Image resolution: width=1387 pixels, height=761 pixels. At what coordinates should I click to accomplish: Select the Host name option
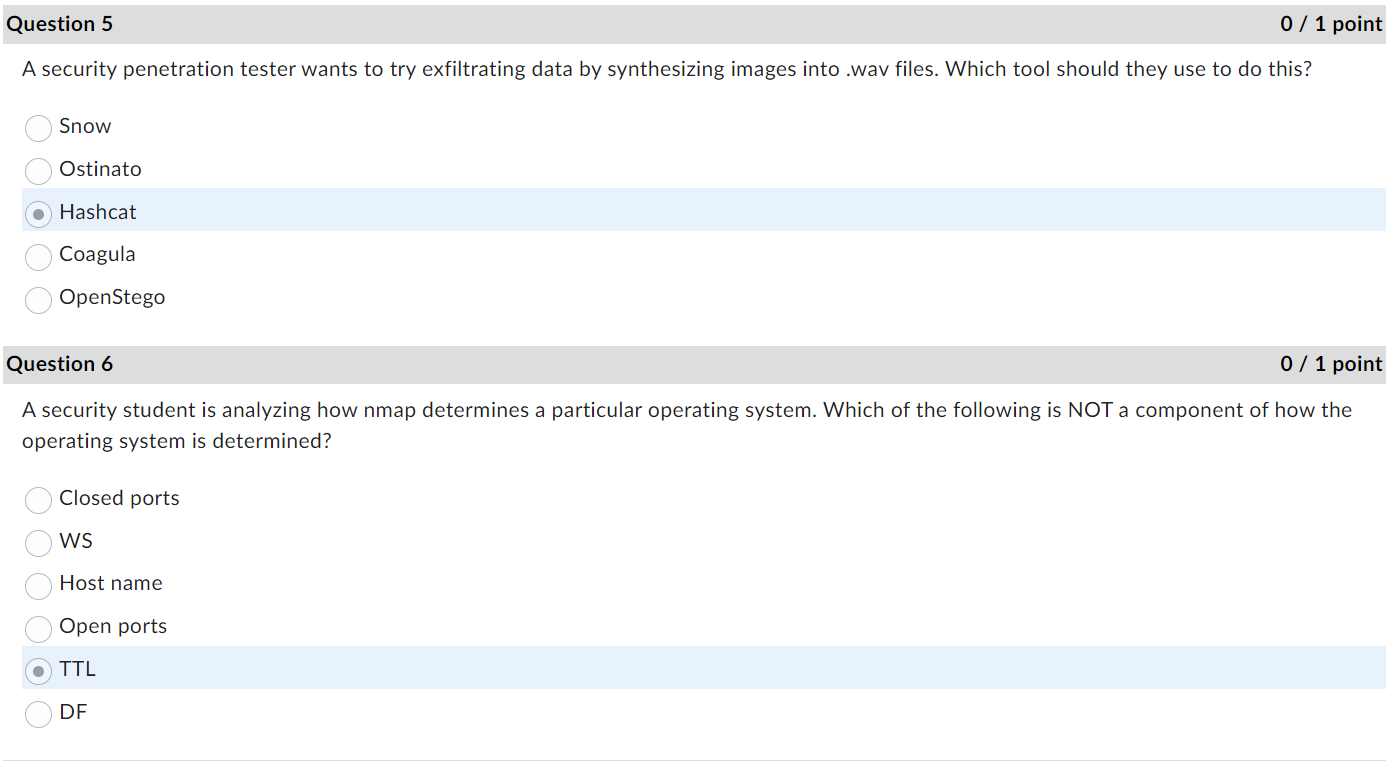38,586
